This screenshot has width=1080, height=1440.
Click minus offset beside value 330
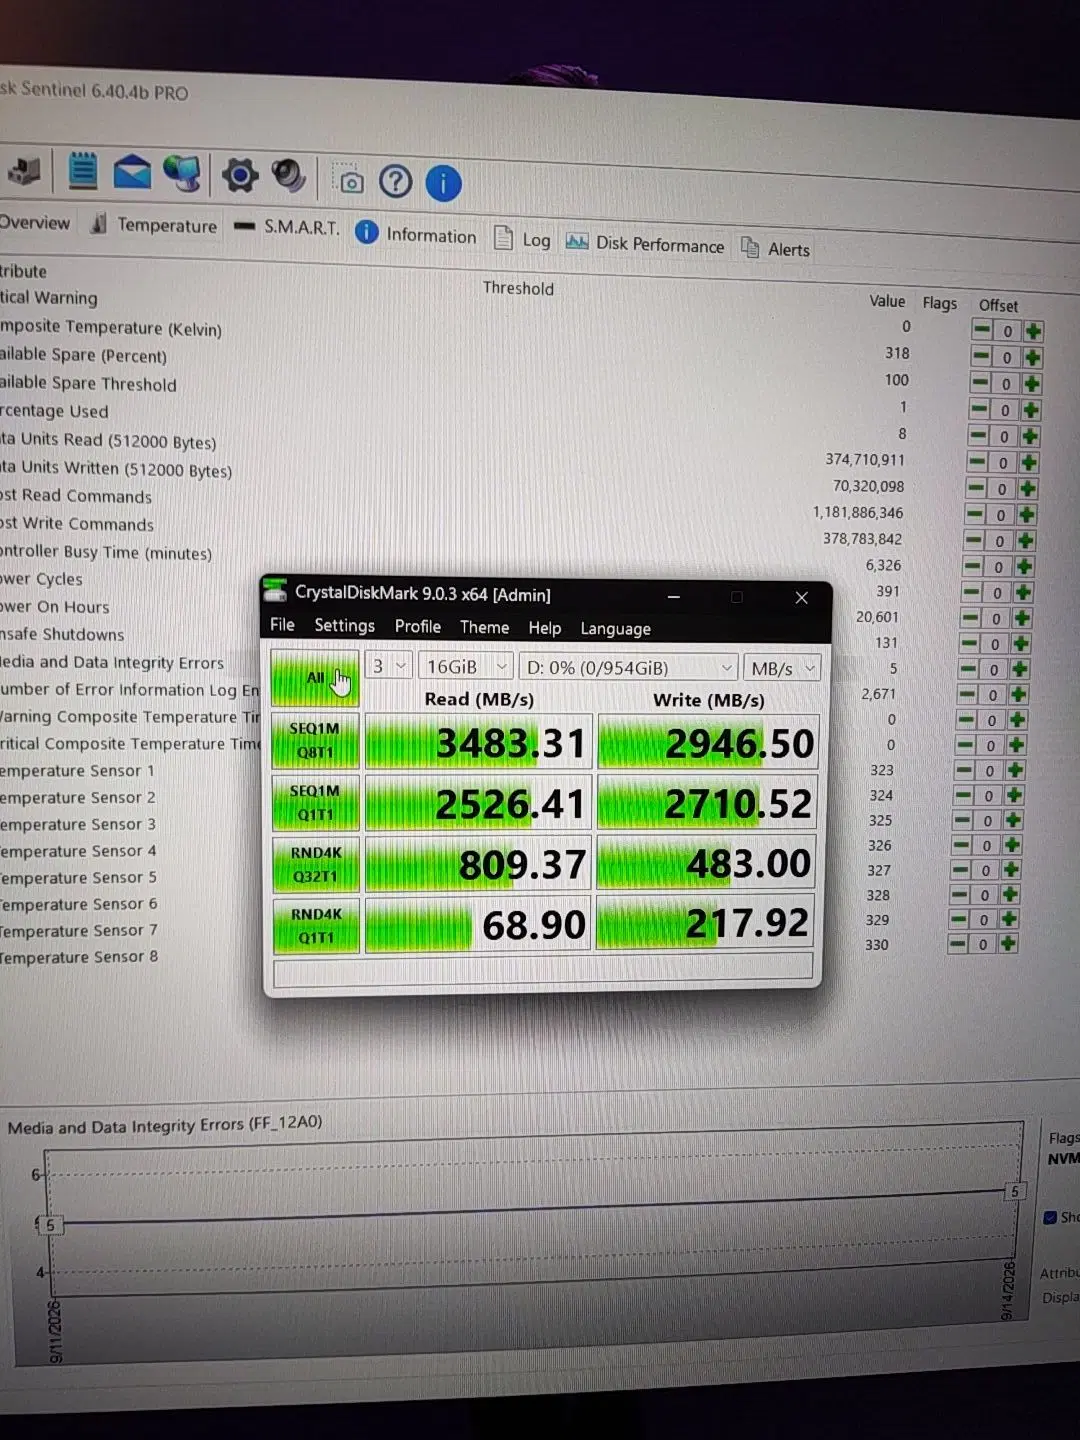click(x=958, y=944)
